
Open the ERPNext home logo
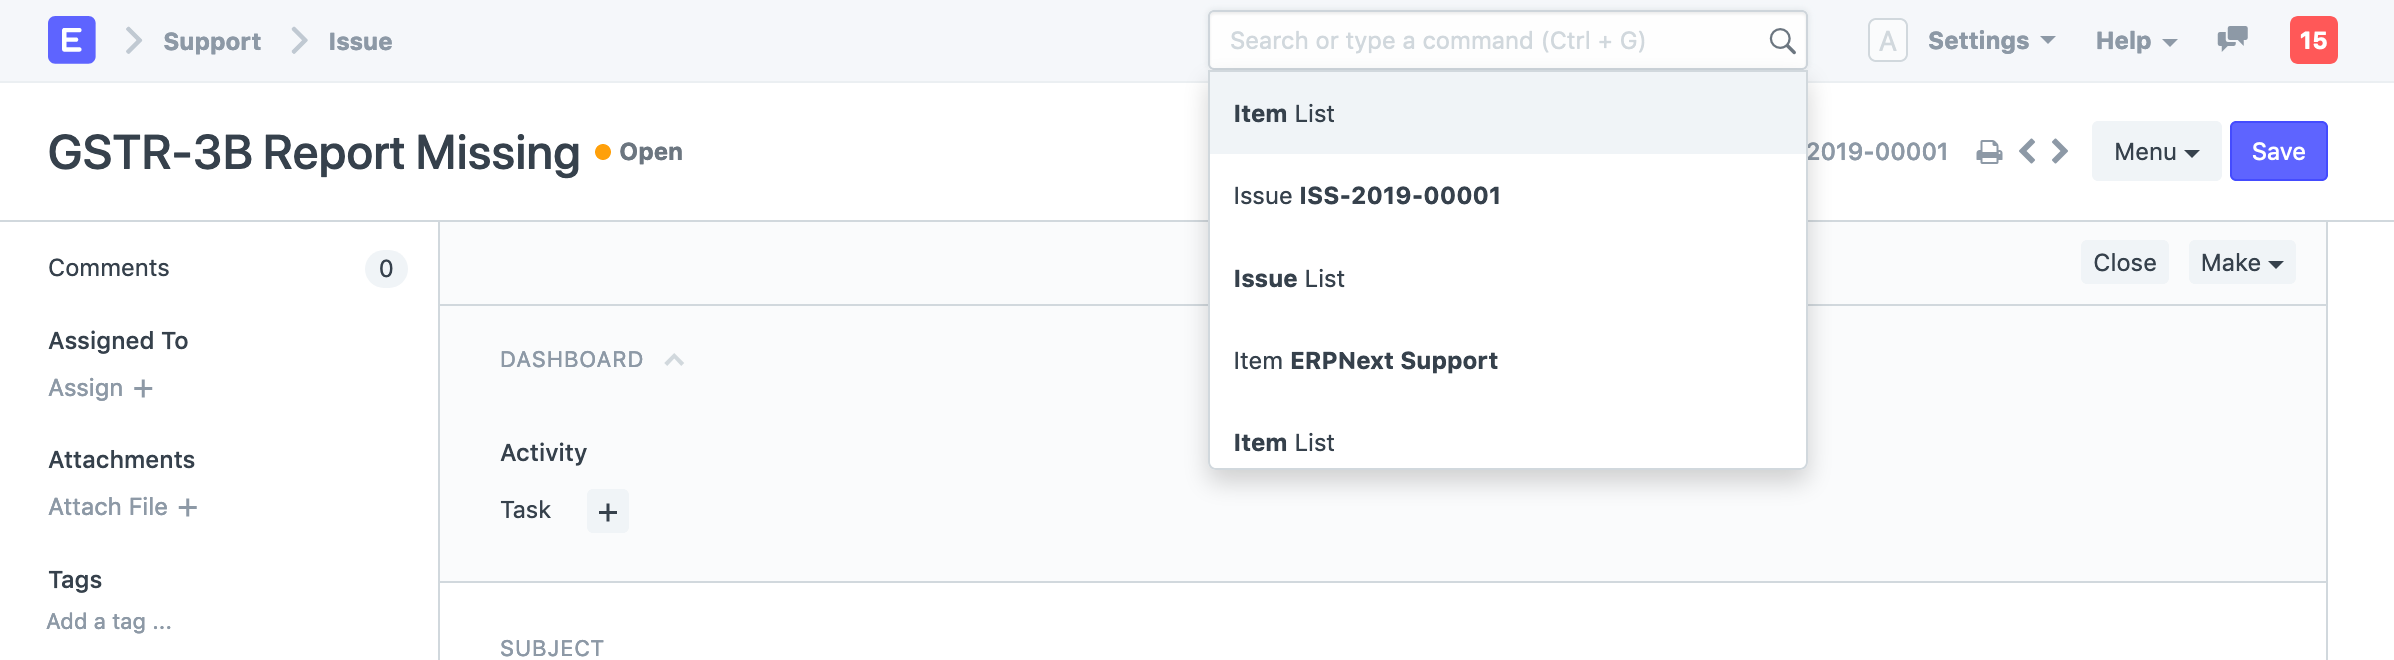point(72,41)
